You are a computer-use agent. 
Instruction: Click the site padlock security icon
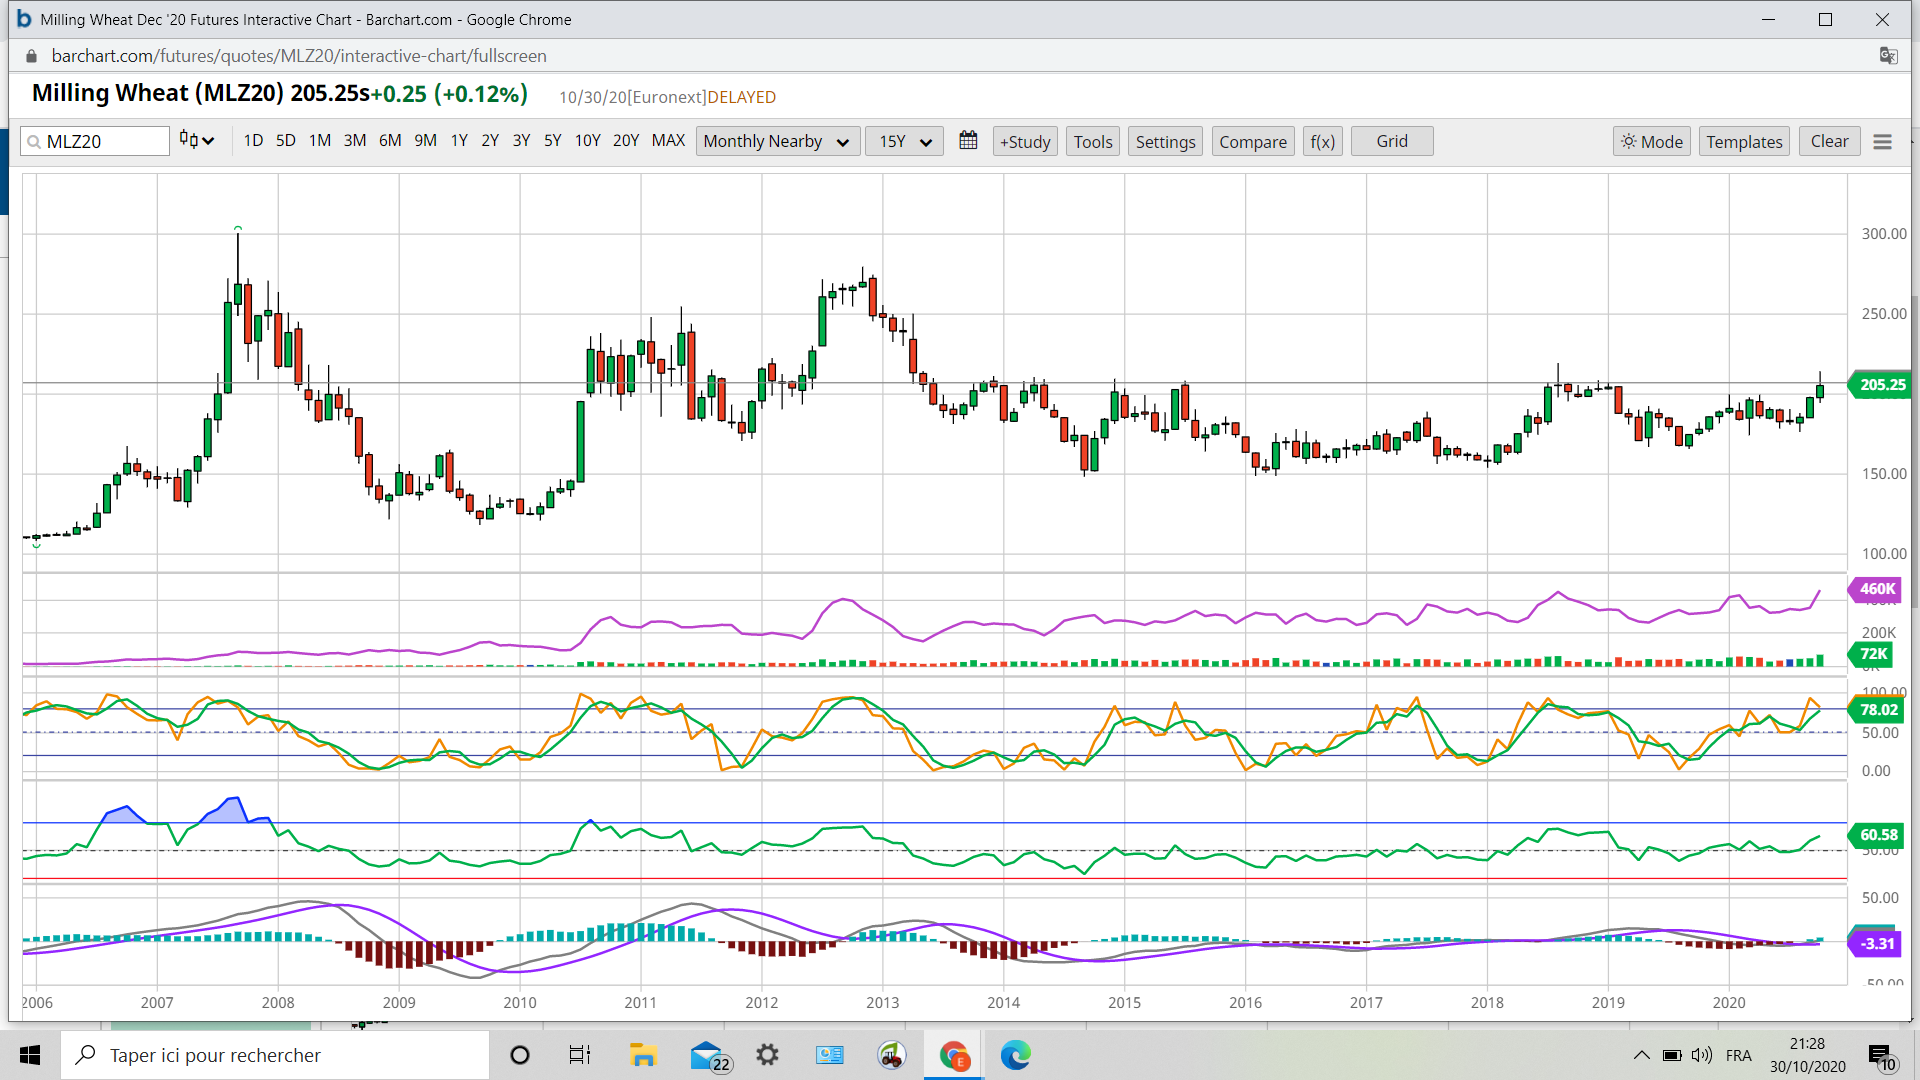coord(31,56)
